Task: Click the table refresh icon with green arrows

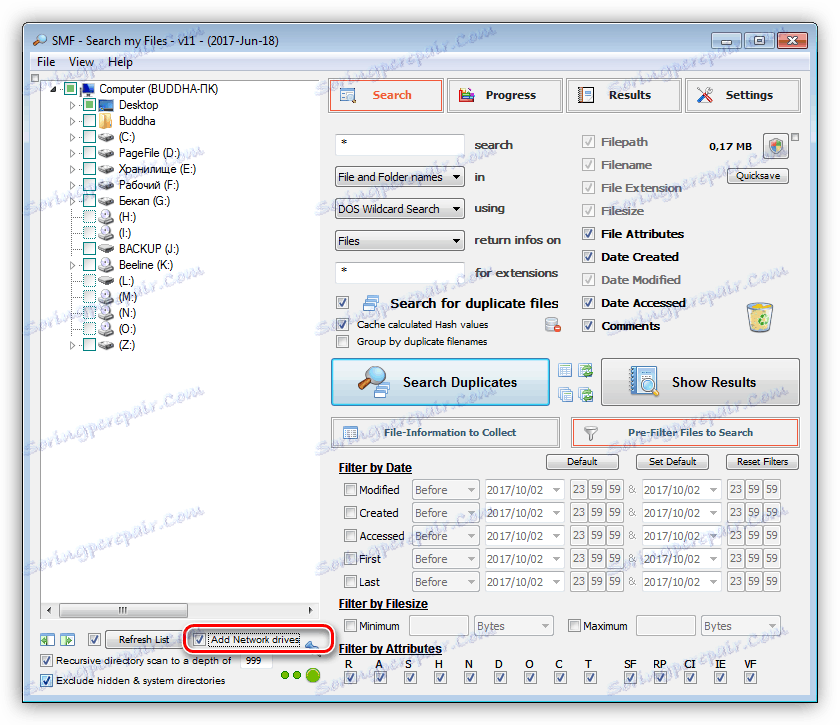Action: click(586, 370)
